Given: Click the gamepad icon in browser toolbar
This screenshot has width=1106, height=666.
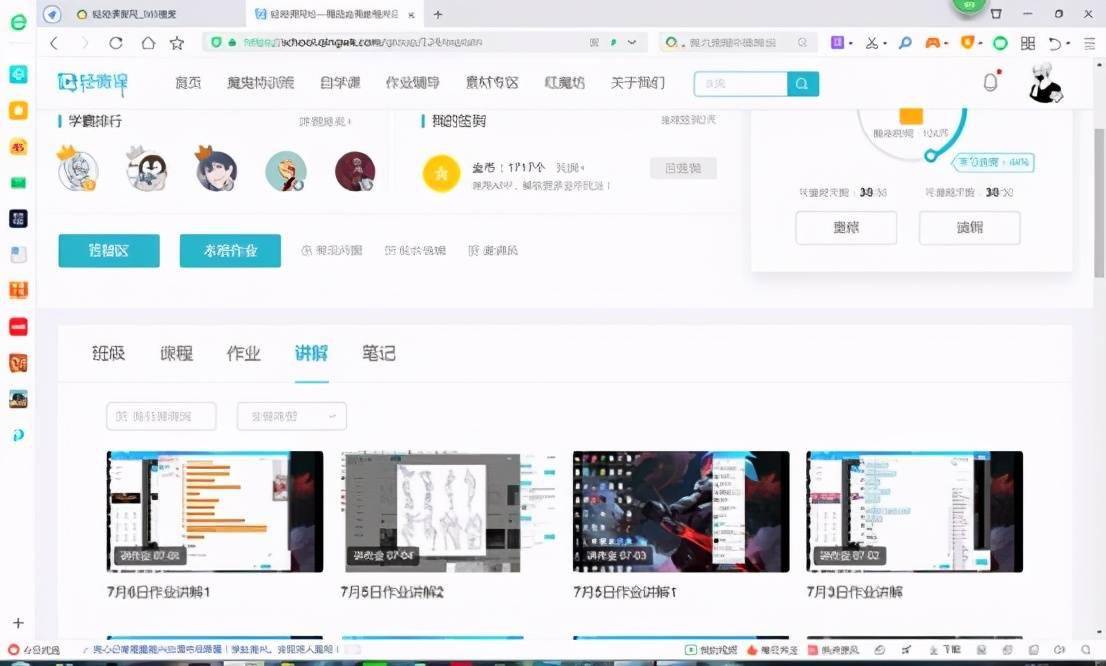Looking at the screenshot, I should click(932, 43).
